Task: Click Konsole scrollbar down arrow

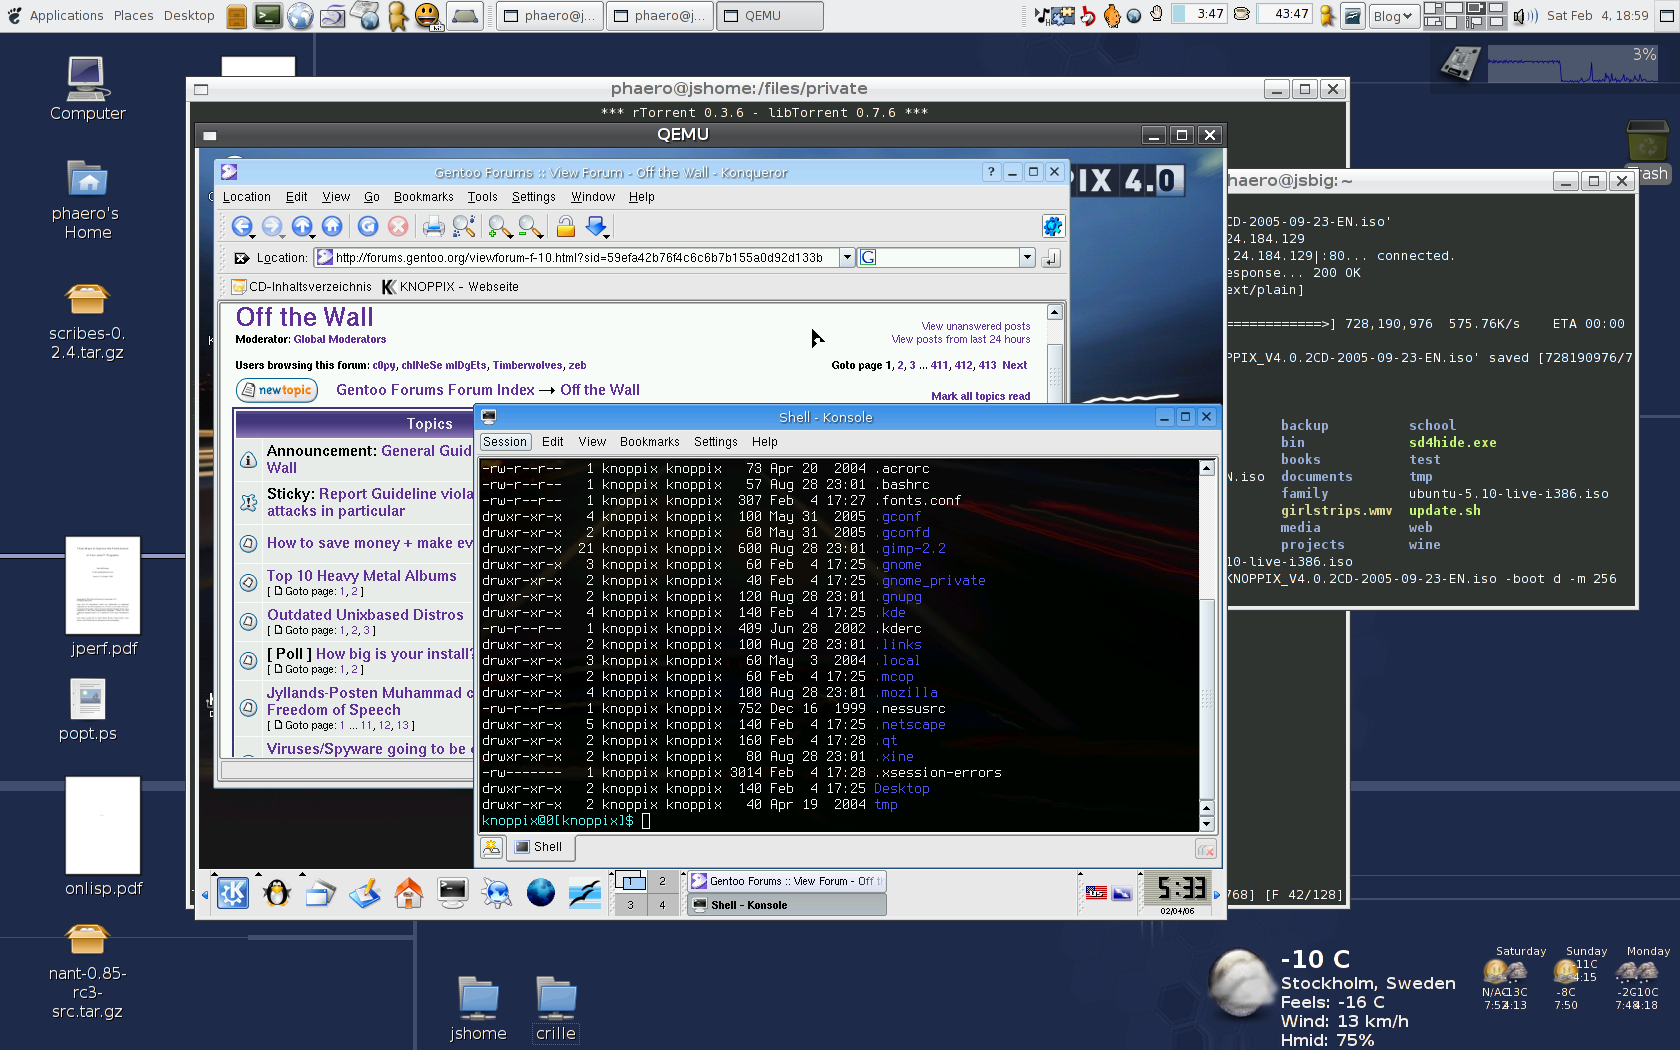Action: point(1207,824)
